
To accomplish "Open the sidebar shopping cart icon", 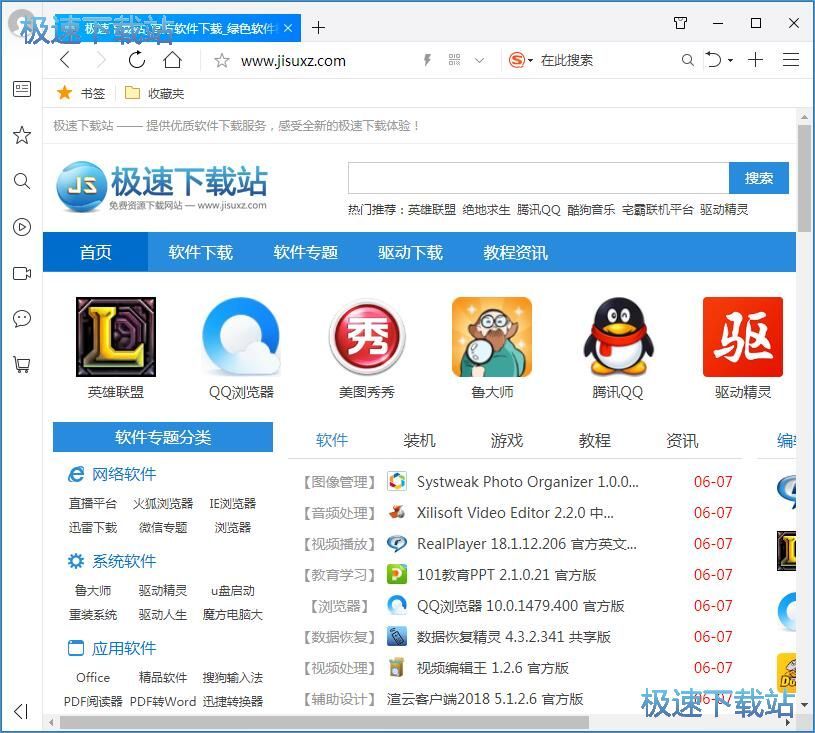I will [22, 364].
